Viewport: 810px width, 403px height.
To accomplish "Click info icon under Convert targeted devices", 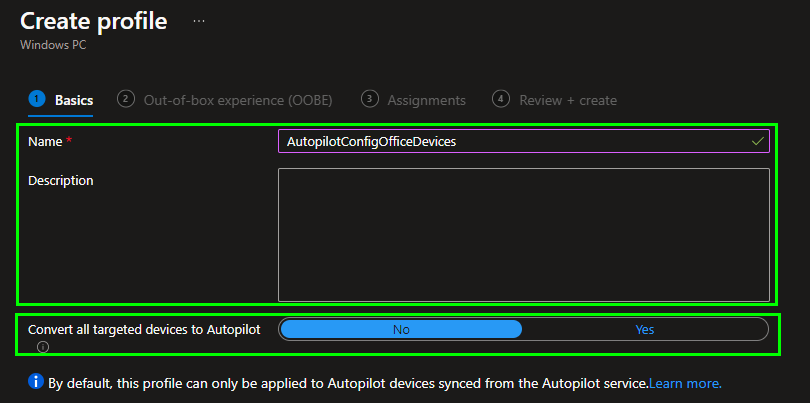I will (43, 348).
